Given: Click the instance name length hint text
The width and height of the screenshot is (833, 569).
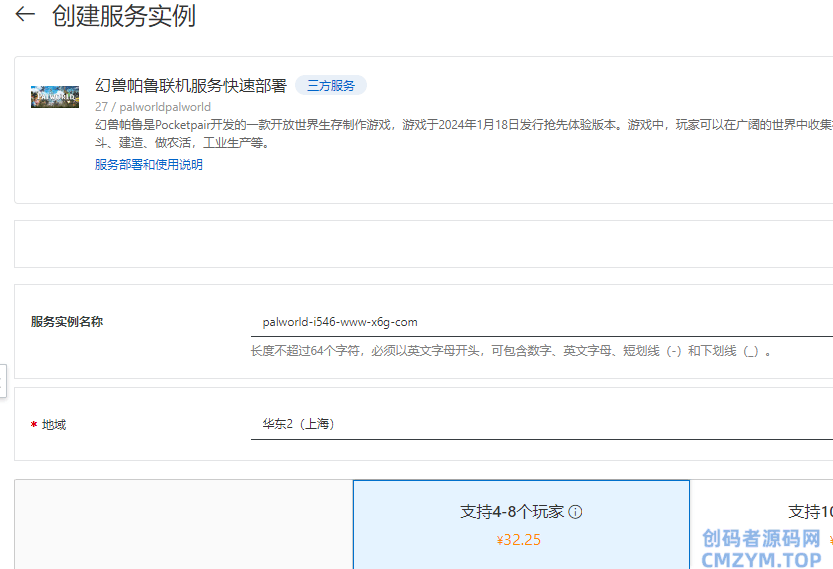Looking at the screenshot, I should coord(510,351).
